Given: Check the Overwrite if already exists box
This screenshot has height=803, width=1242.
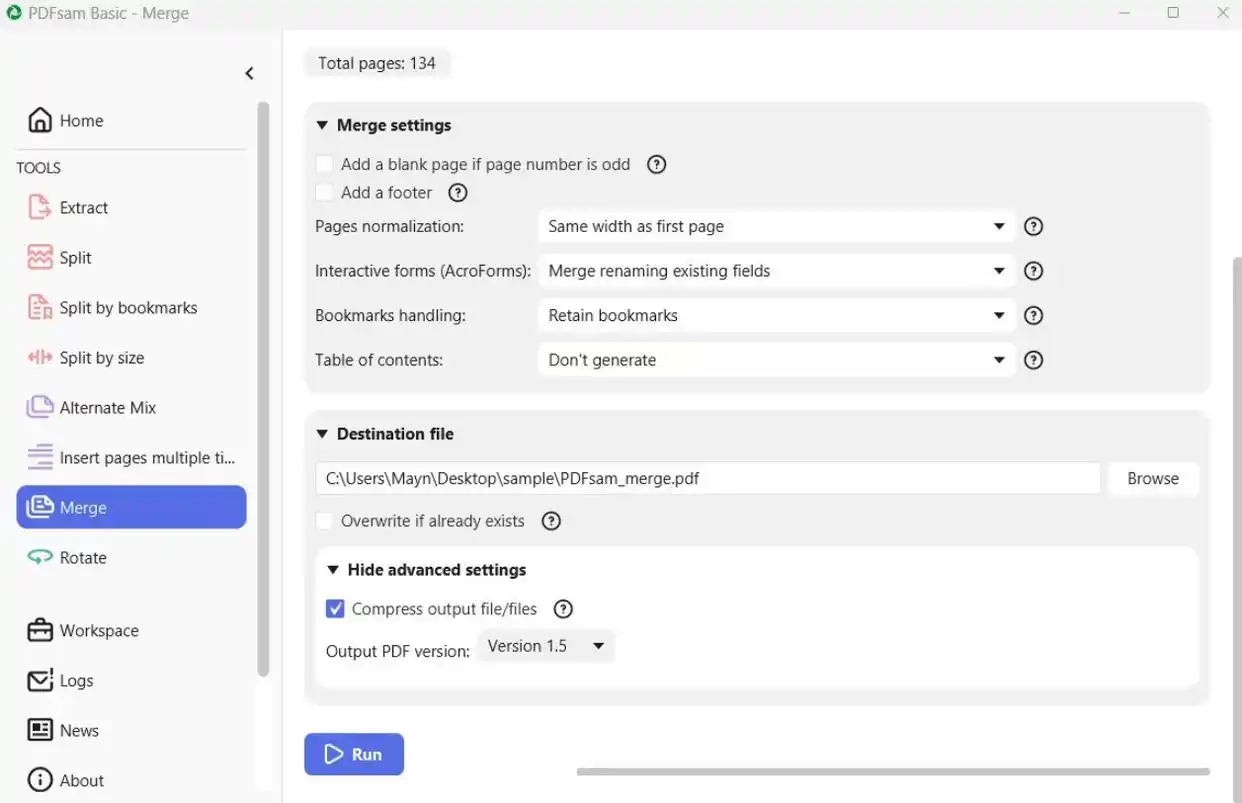Looking at the screenshot, I should click(324, 521).
